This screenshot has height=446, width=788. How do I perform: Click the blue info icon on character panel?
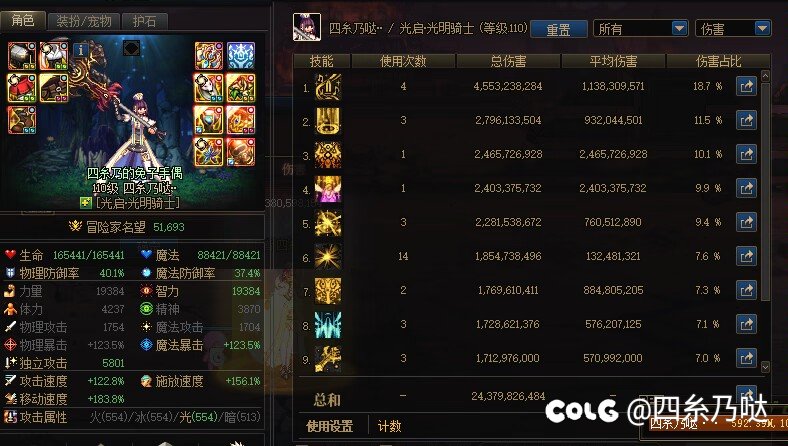81,50
